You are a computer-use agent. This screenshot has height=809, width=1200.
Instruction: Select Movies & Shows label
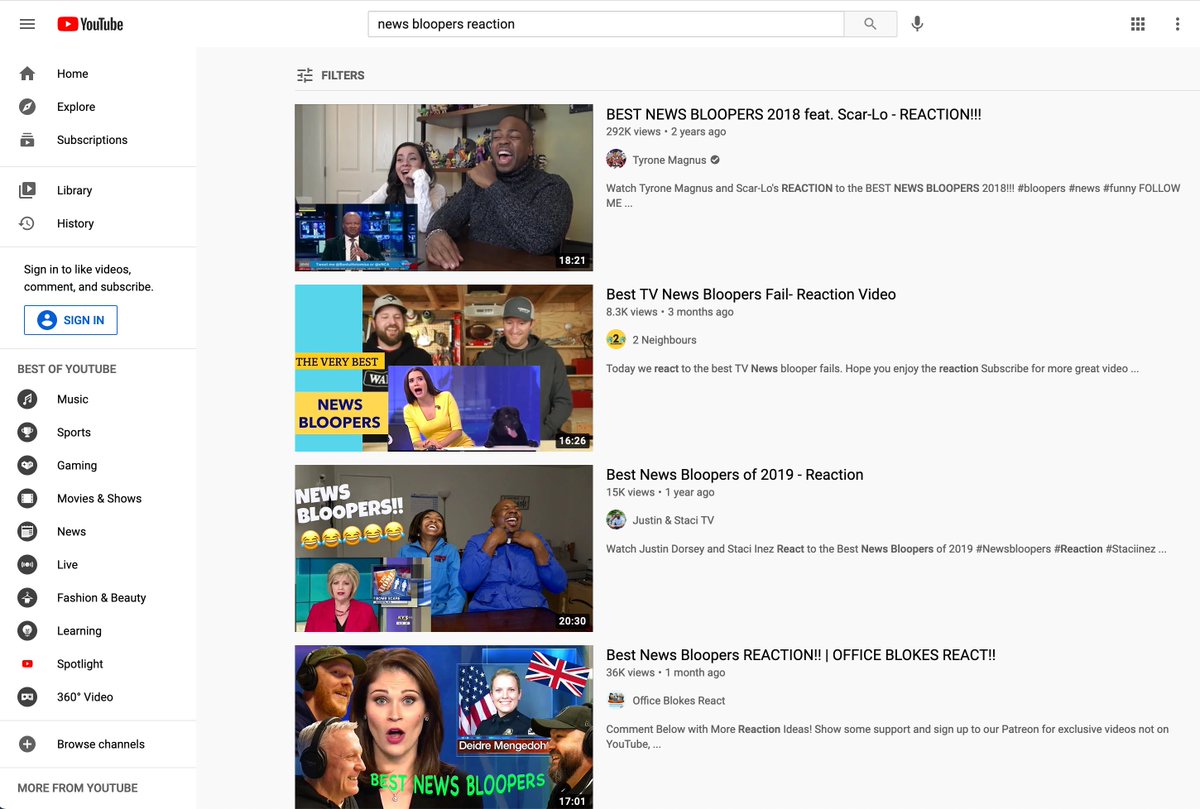pos(99,498)
